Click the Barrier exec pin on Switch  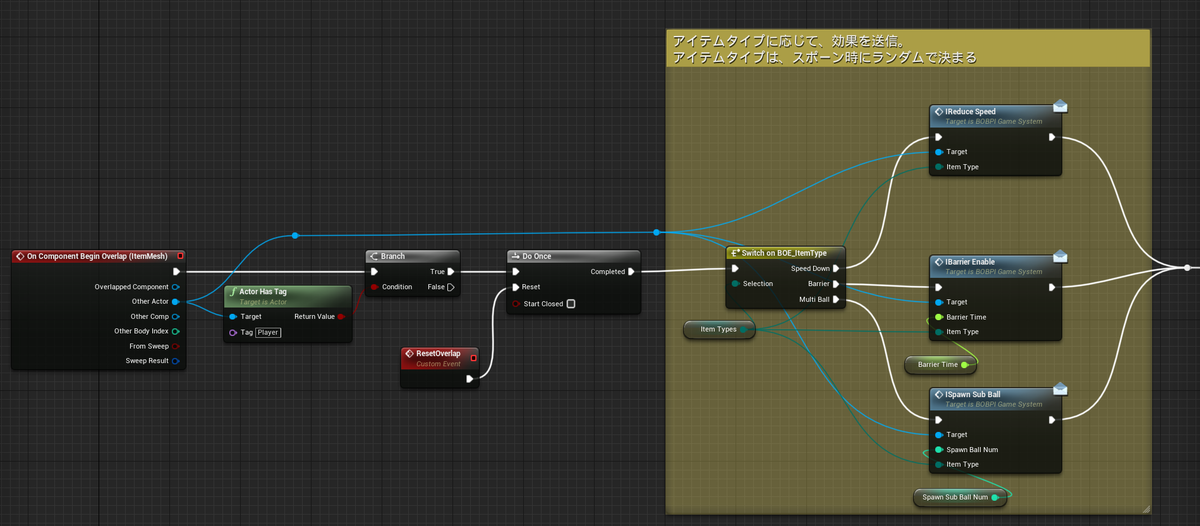click(836, 284)
